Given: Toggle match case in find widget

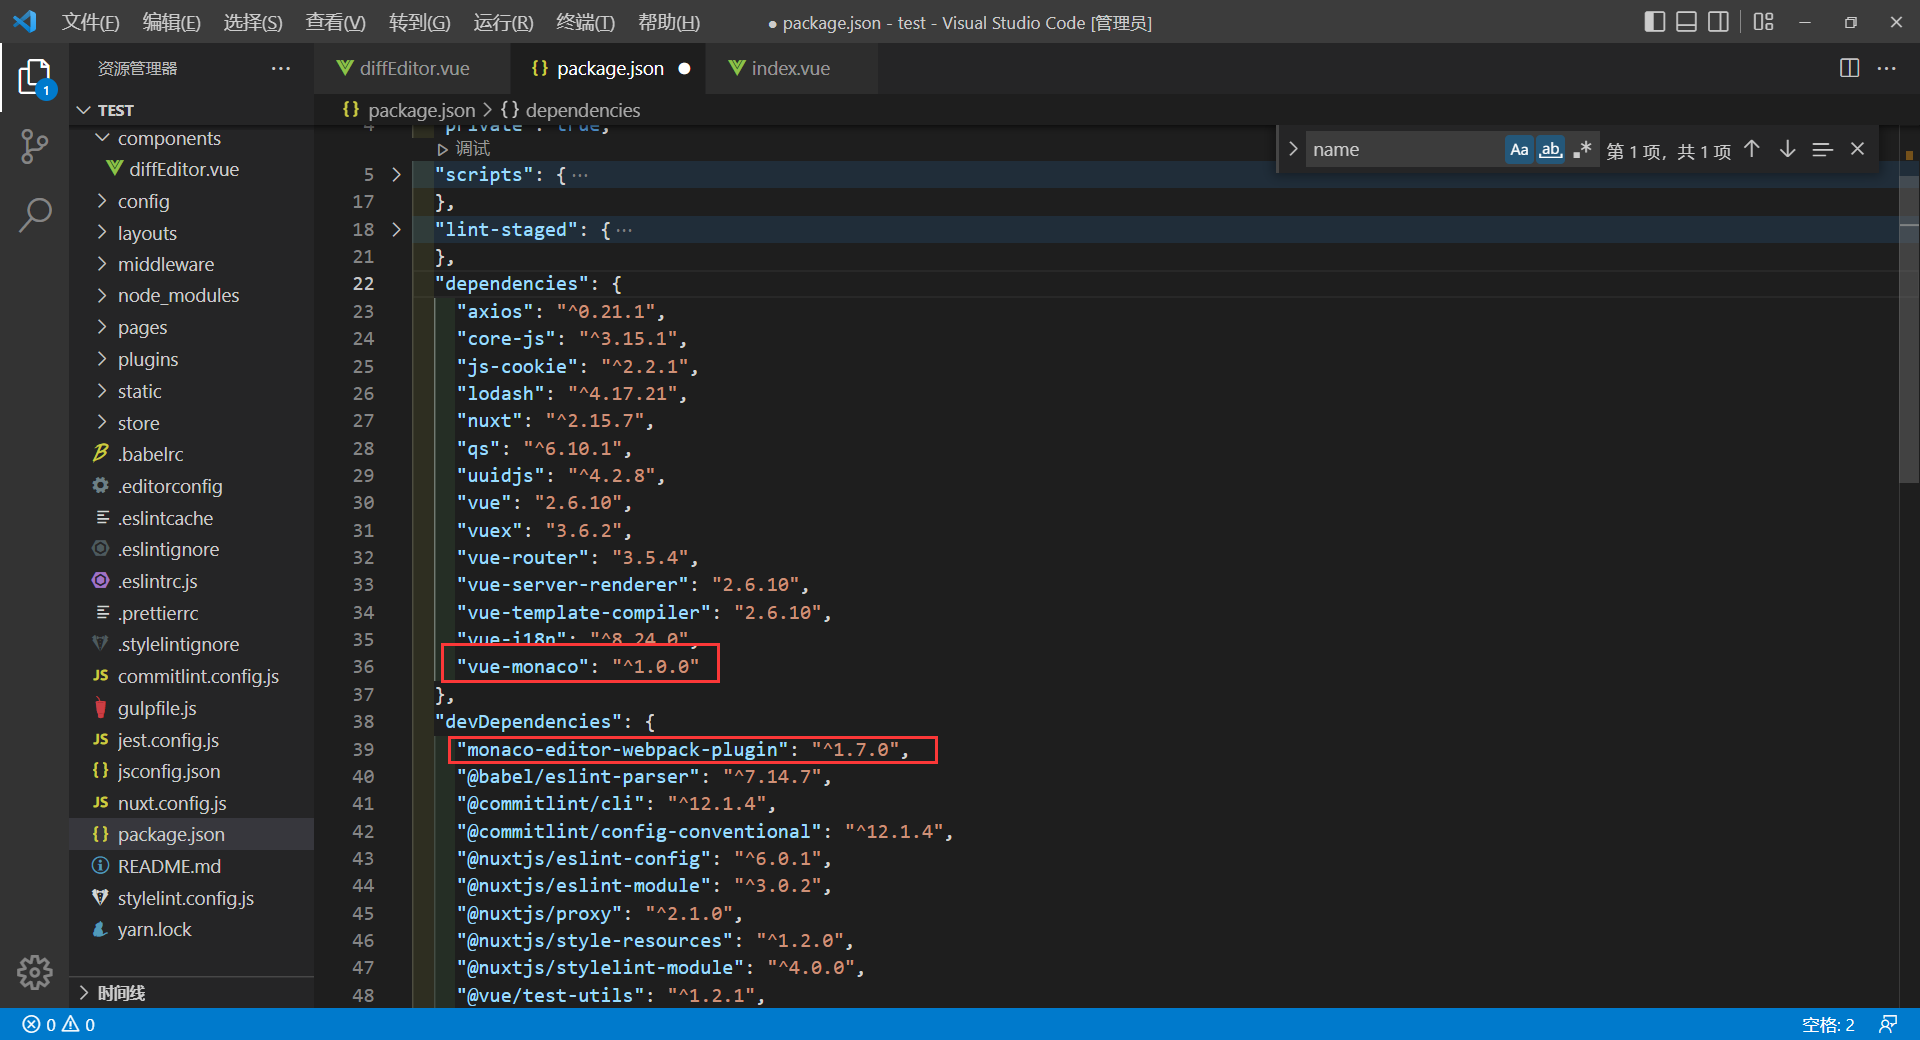Looking at the screenshot, I should 1519,149.
